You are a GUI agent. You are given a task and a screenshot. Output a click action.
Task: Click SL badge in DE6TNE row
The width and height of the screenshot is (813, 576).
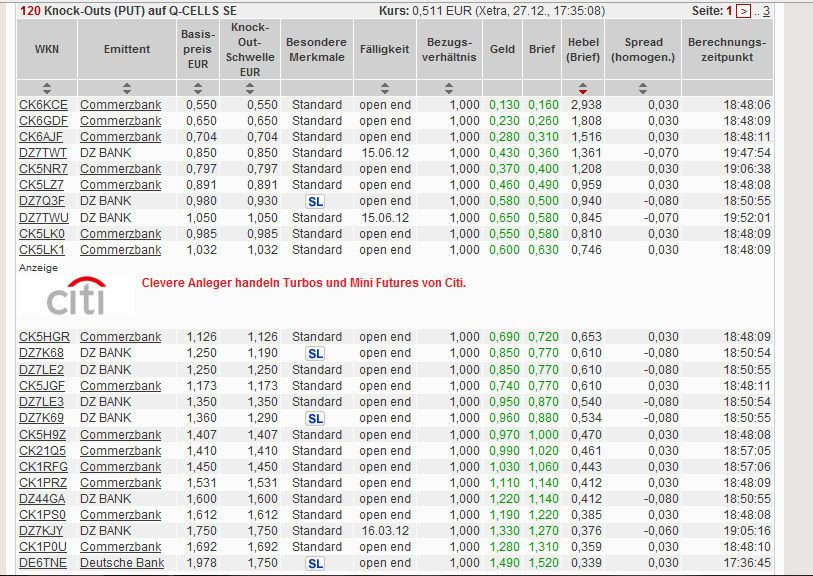[x=315, y=564]
